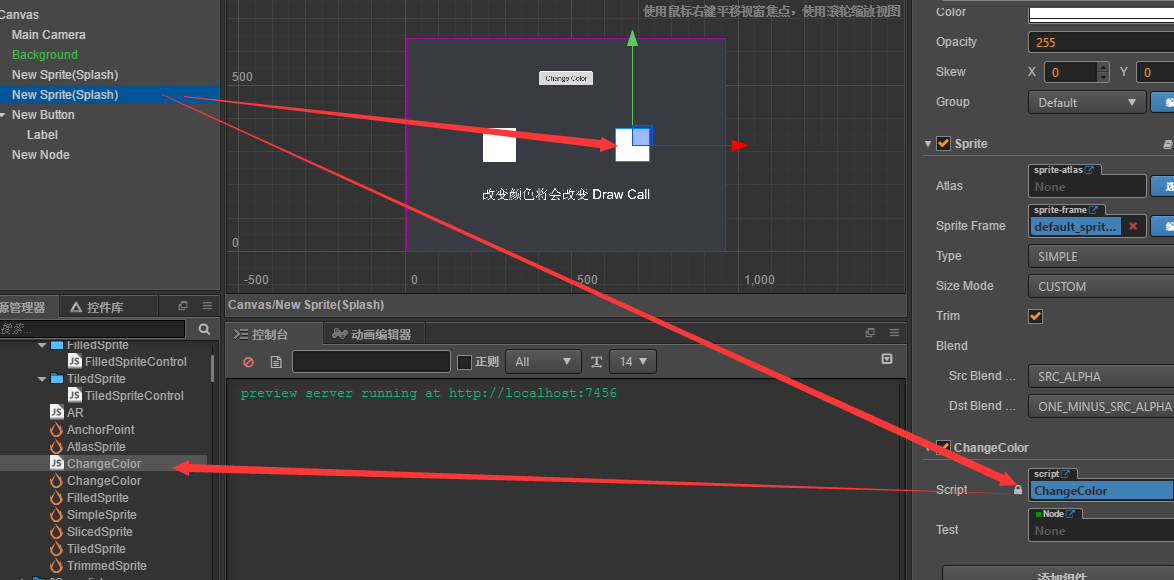This screenshot has width=1174, height=580.
Task: Select the unhighlighted New Sprite(Splash) node
Action: pos(65,75)
